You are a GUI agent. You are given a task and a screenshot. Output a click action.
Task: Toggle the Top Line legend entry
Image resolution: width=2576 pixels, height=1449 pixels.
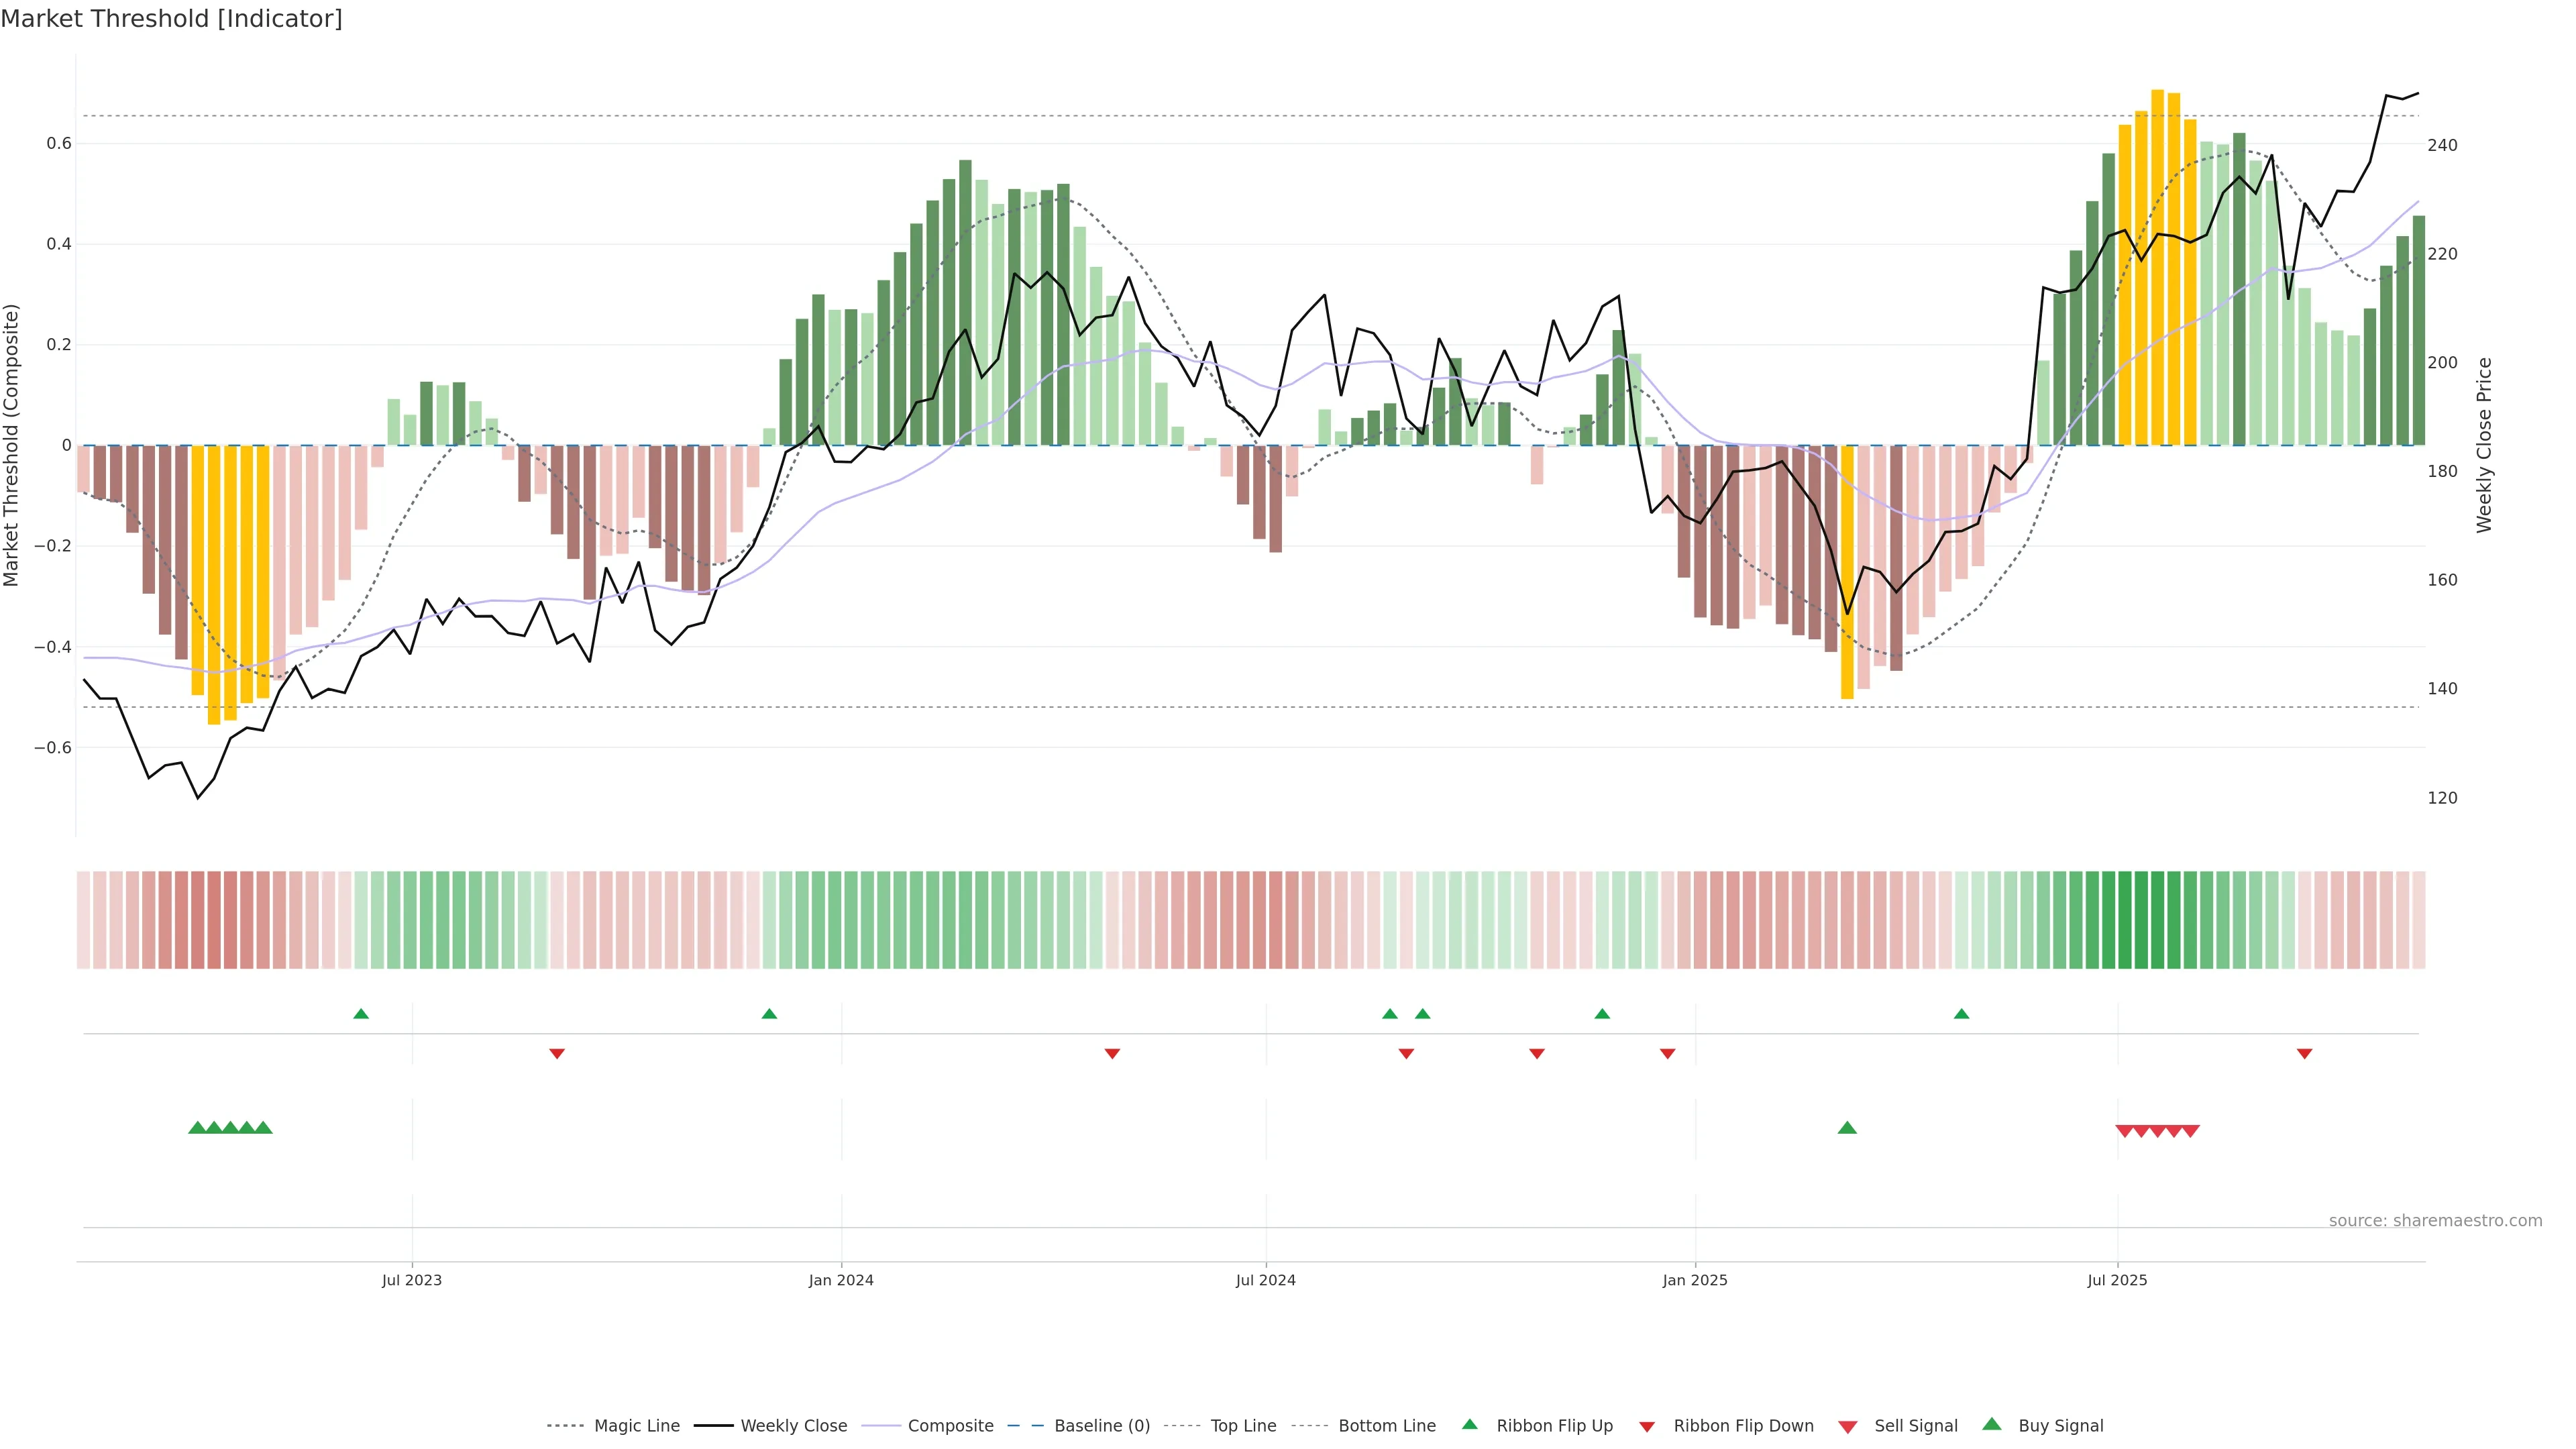1243,1426
